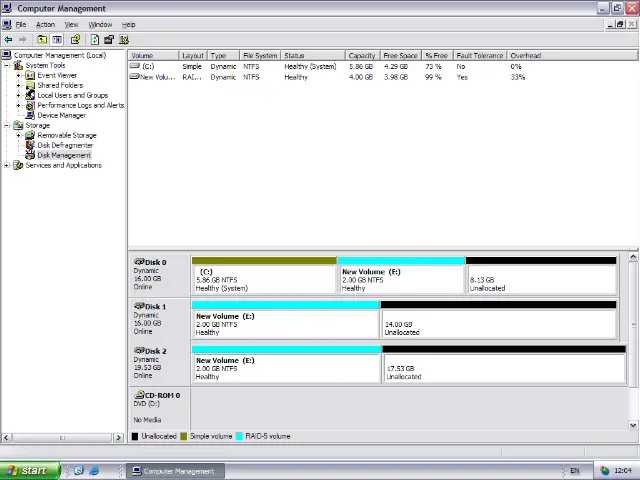The image size is (640, 480).
Task: Select the Services and Applications icon
Action: pyautogui.click(x=18, y=165)
